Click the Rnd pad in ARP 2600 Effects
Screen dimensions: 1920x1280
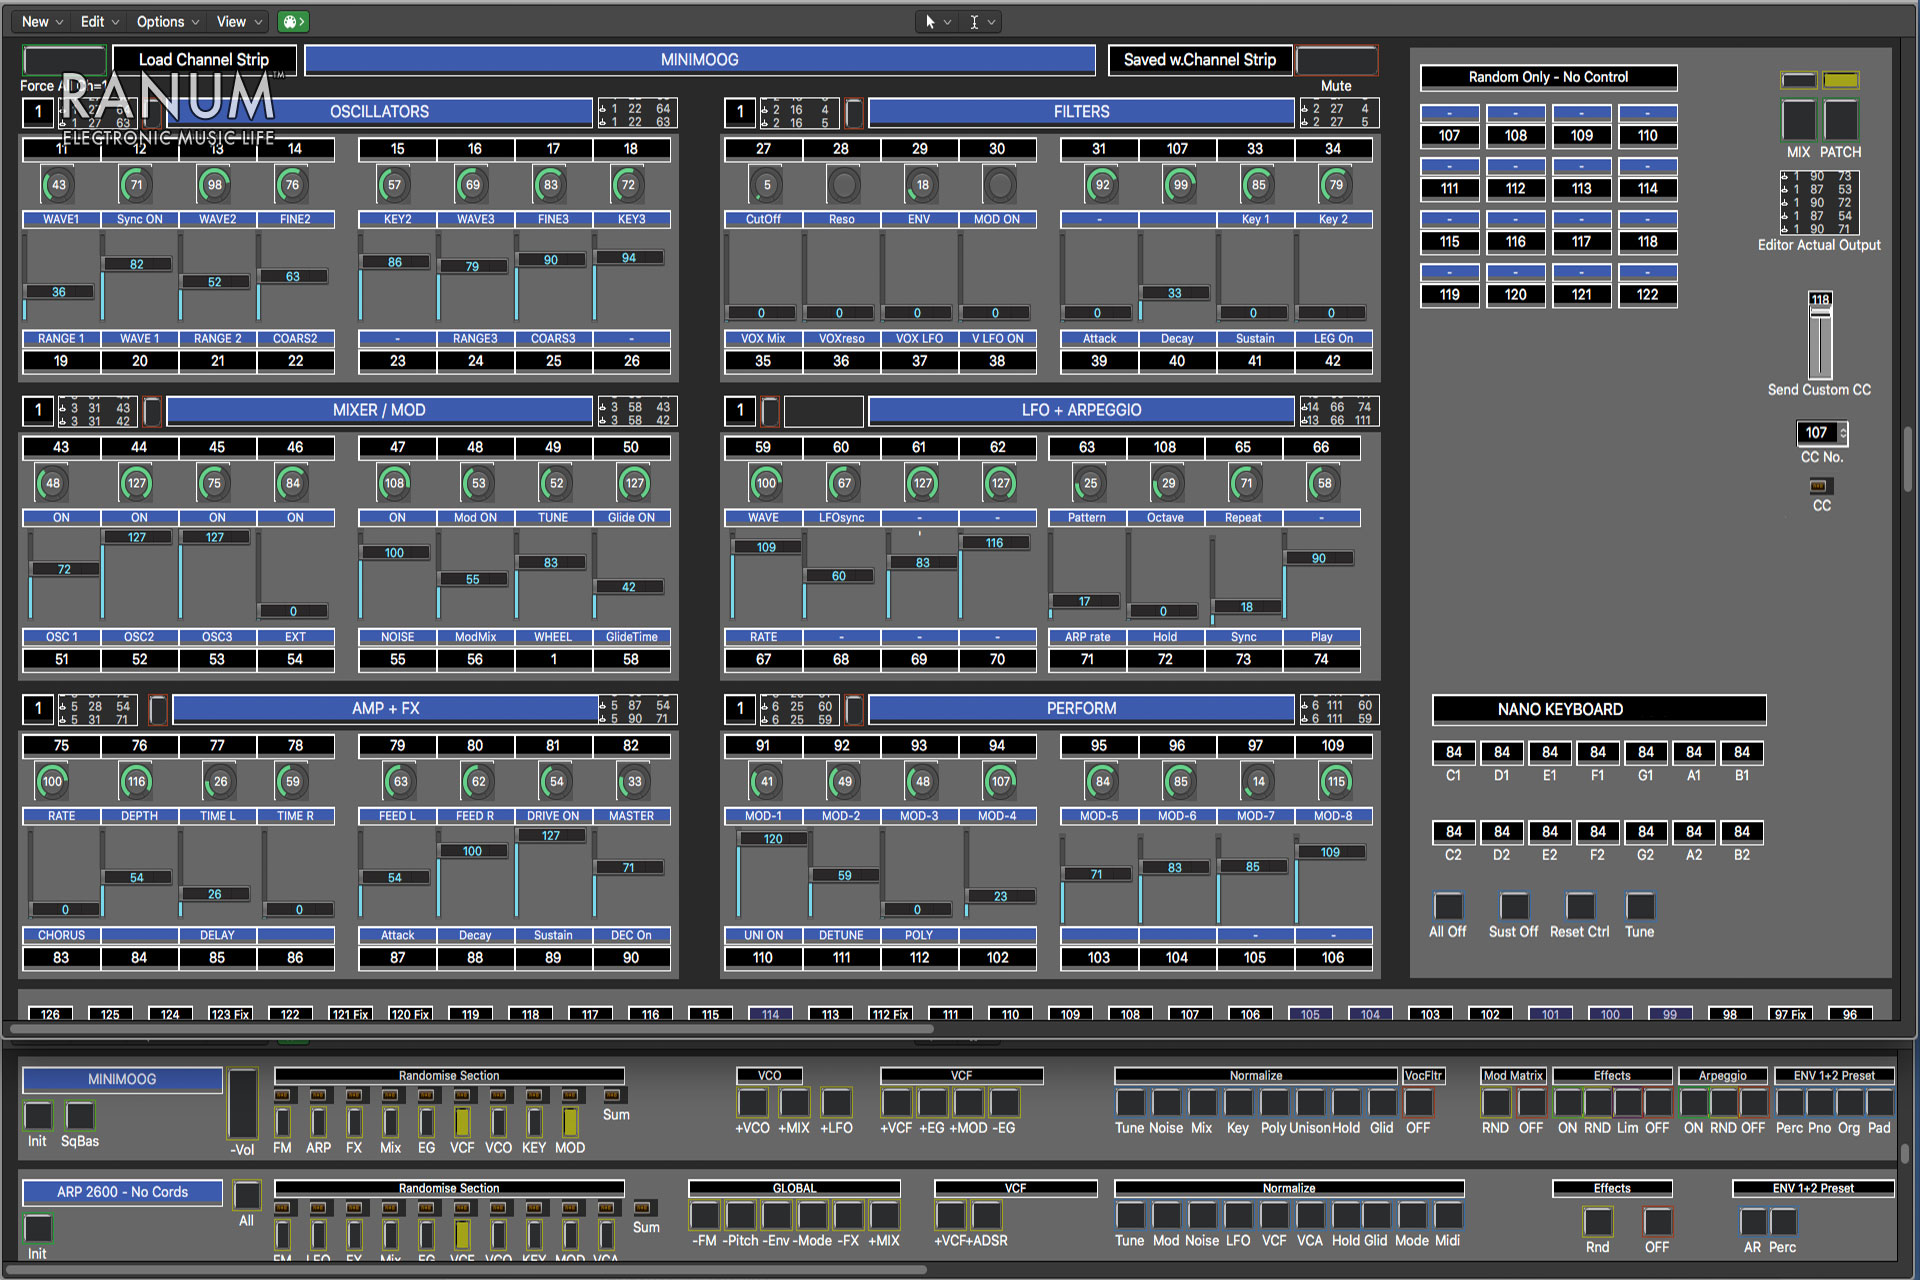coord(1598,1222)
